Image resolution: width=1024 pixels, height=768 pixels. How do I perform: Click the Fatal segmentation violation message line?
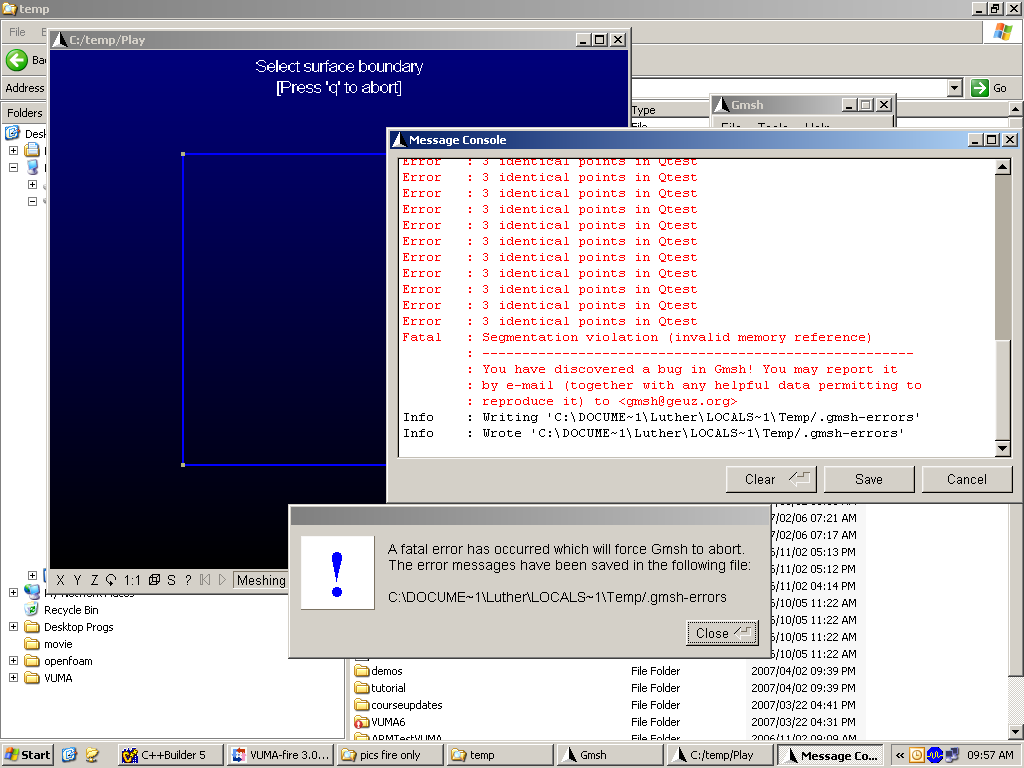[637, 338]
